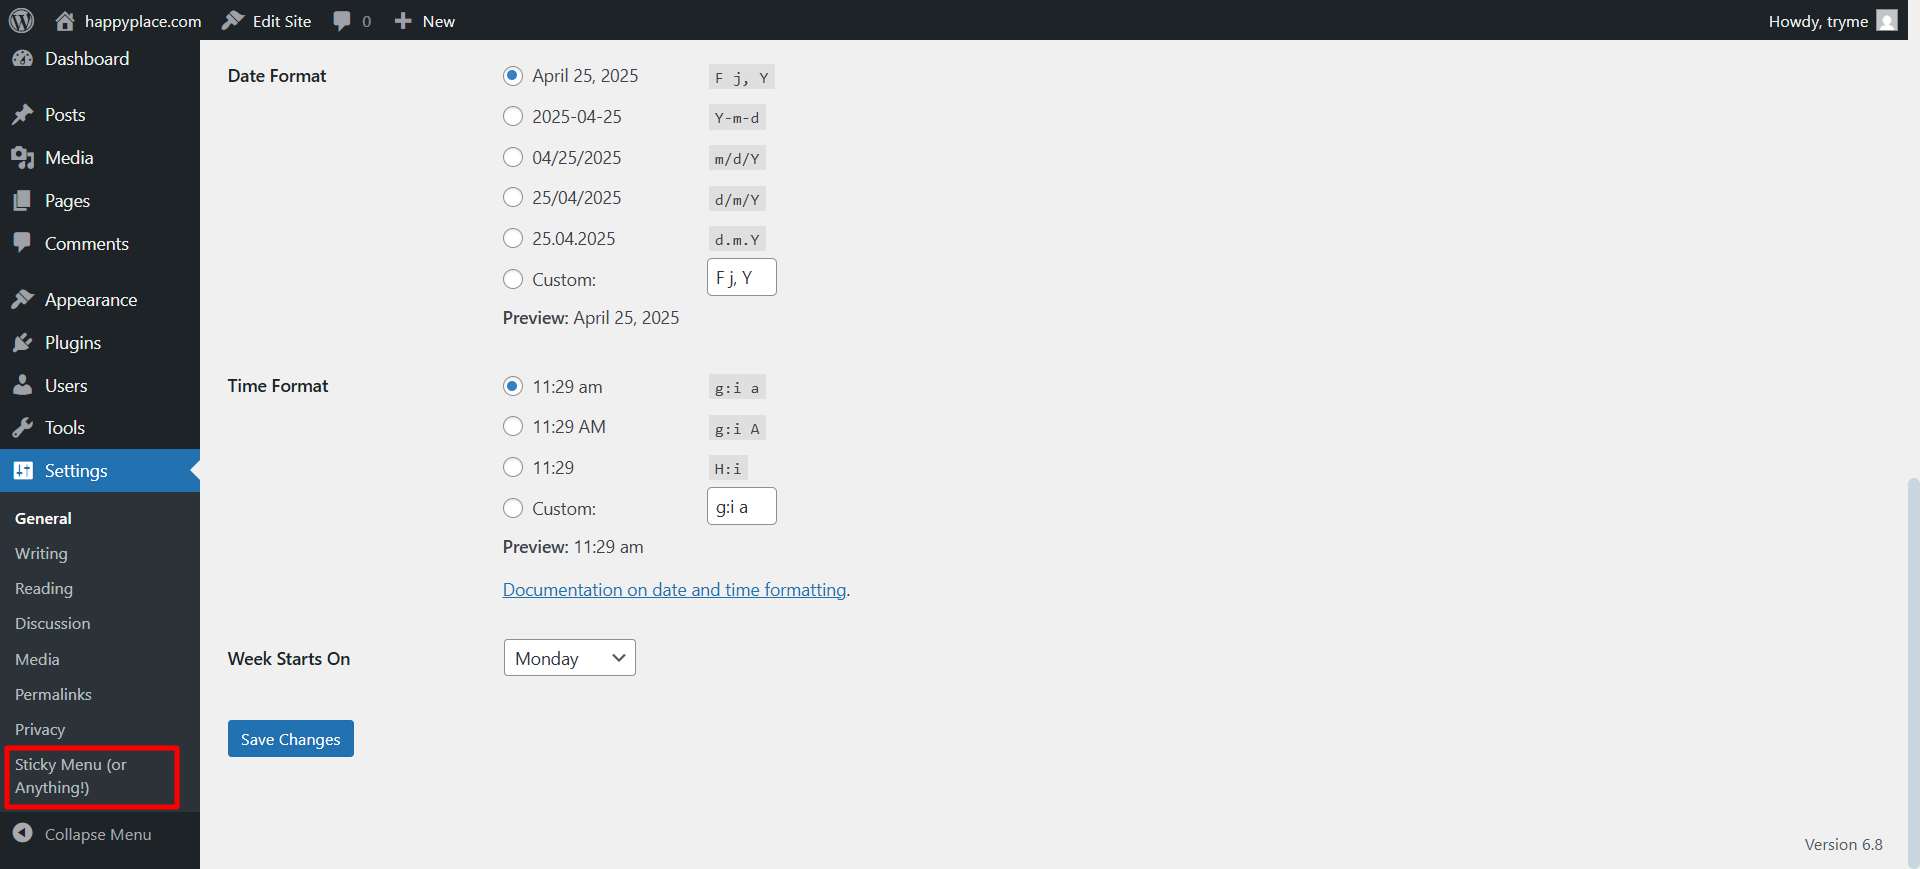Click the WordPress logo icon
1920x869 pixels.
[22, 20]
